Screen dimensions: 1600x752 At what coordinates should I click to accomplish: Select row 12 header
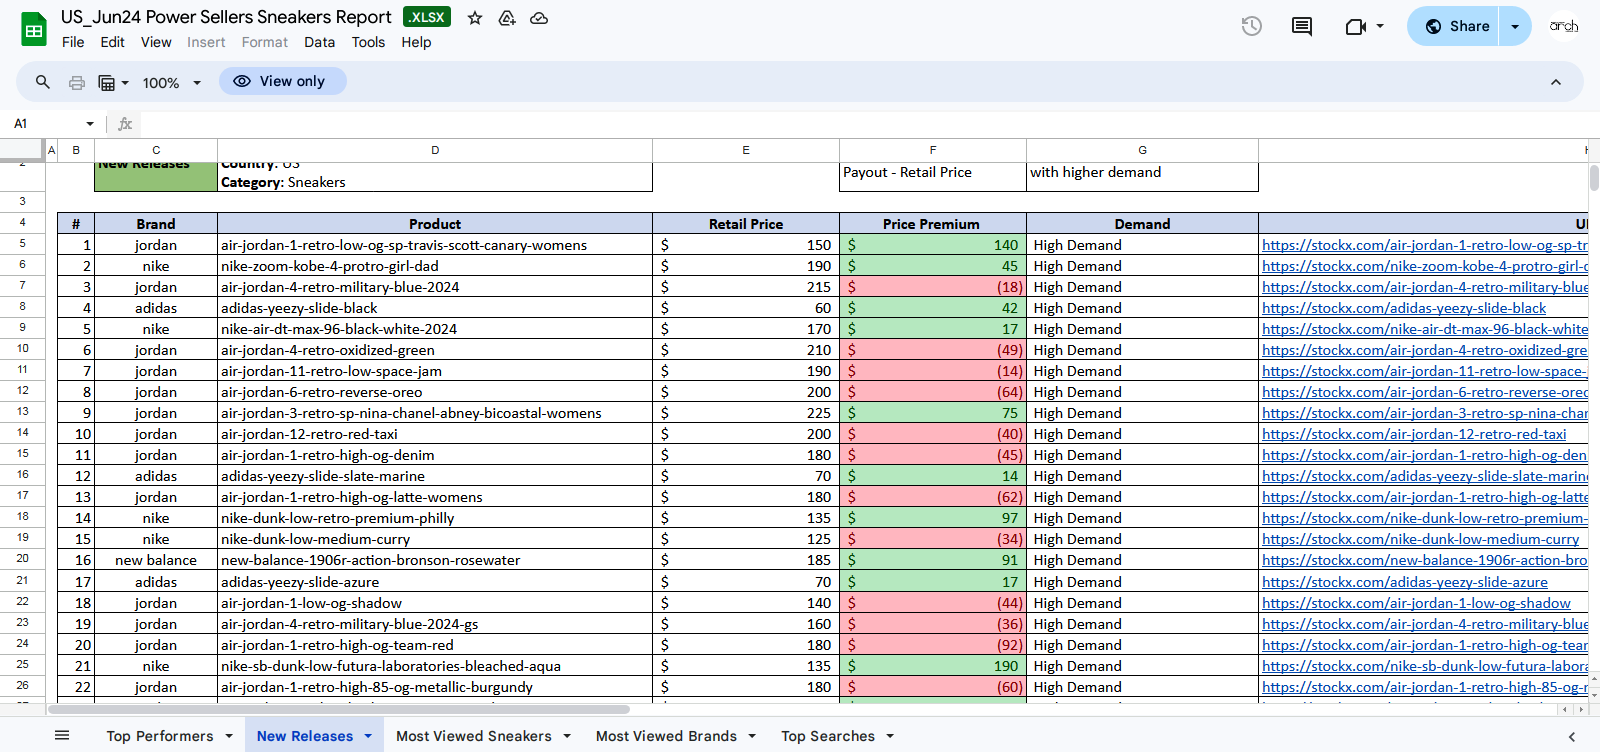pos(22,391)
